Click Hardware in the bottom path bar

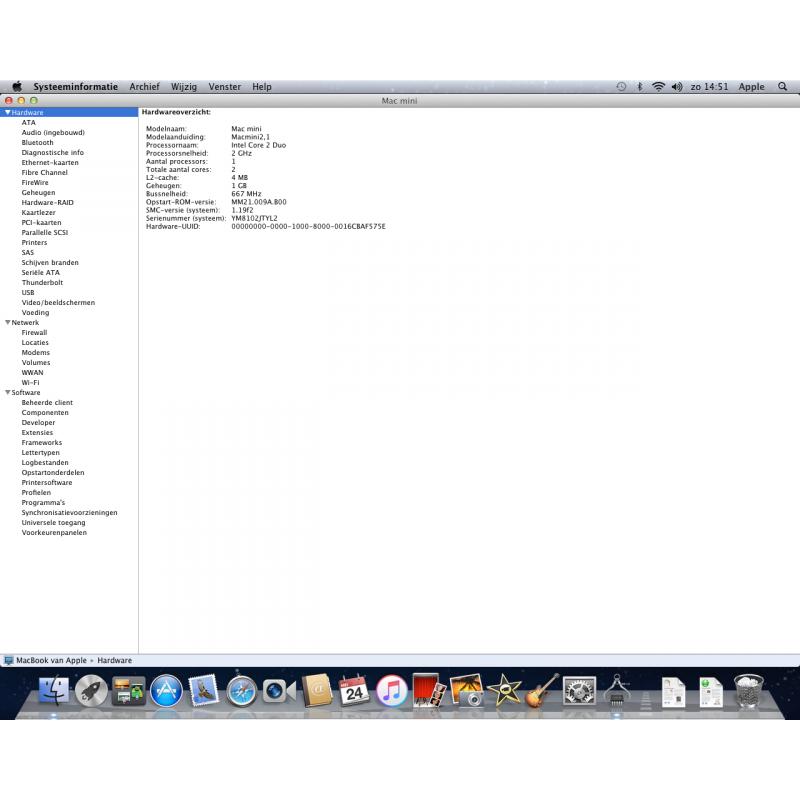114,660
